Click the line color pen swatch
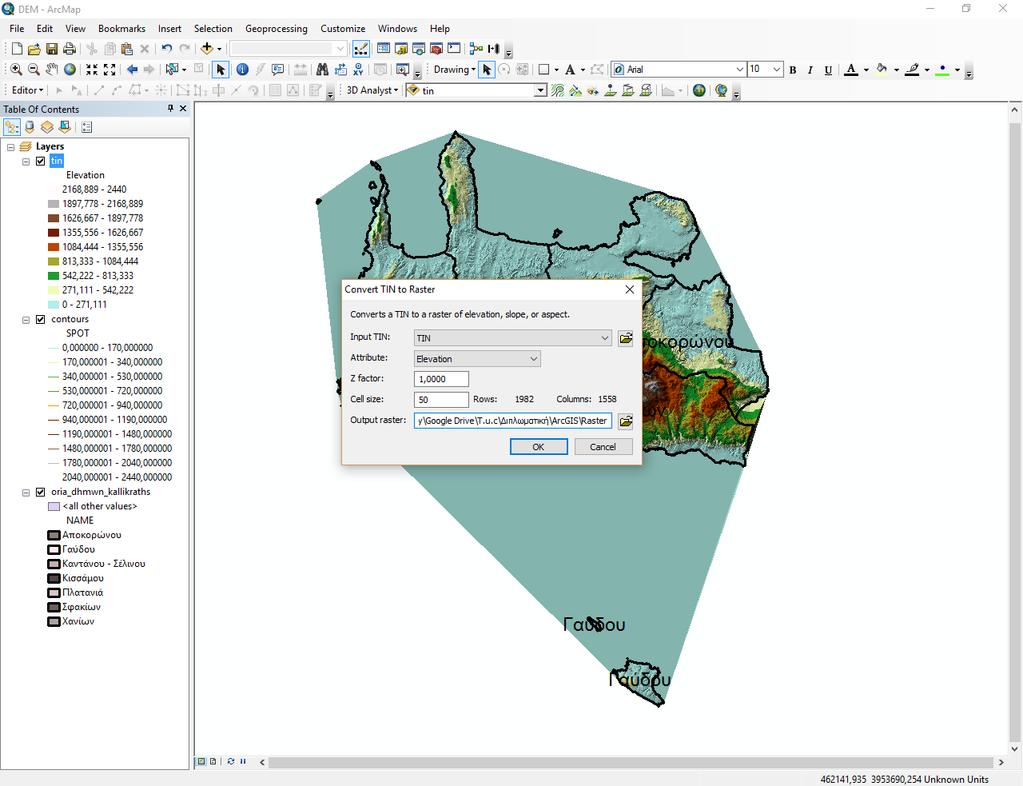 [912, 70]
